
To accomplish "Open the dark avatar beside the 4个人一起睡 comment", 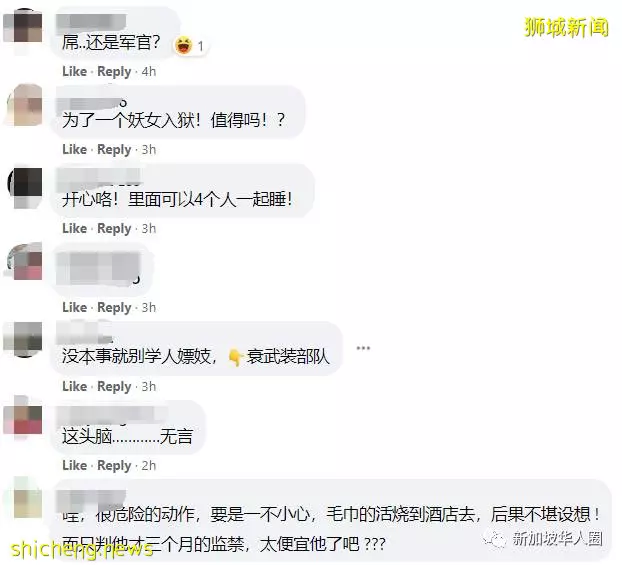I will (25, 185).
